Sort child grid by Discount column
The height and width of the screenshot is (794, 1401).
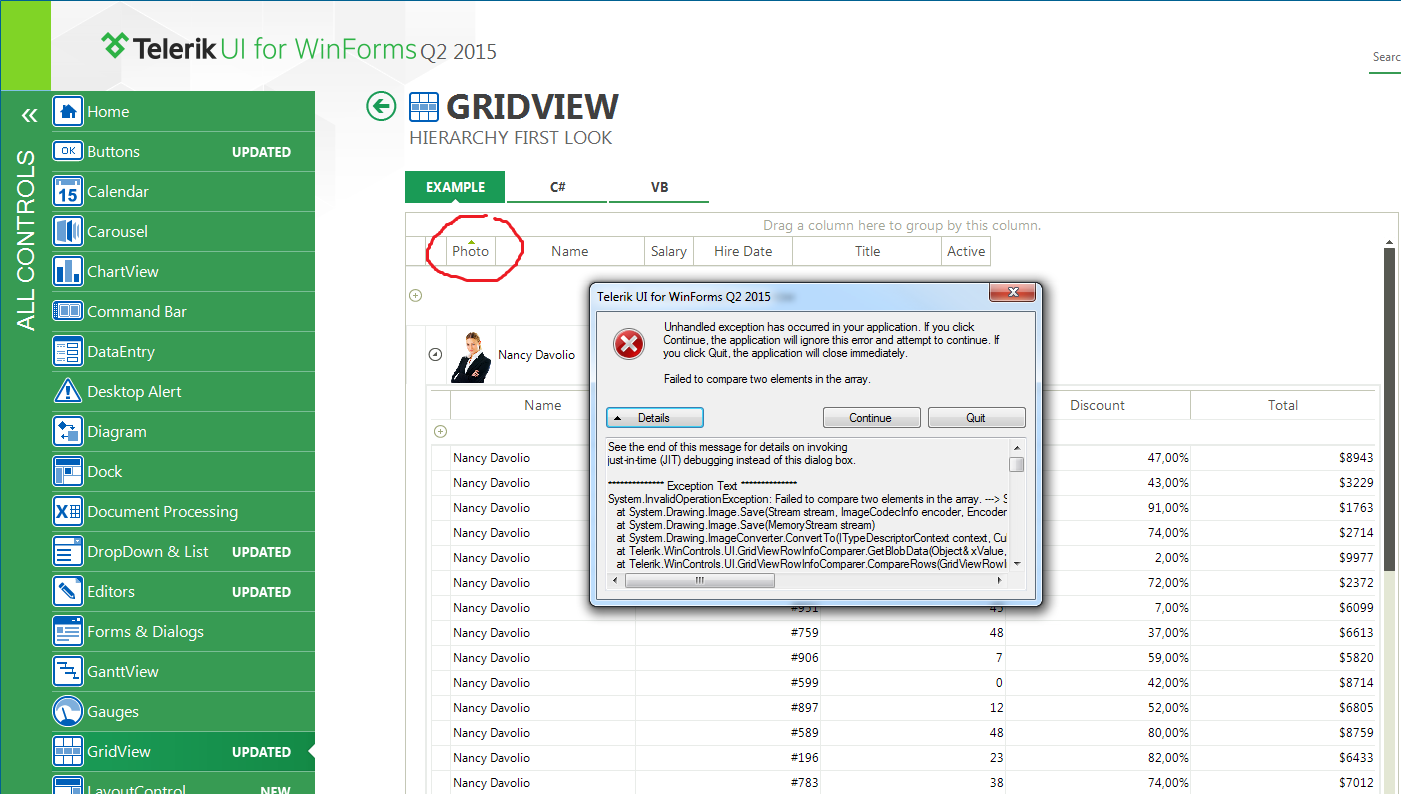tap(1098, 405)
